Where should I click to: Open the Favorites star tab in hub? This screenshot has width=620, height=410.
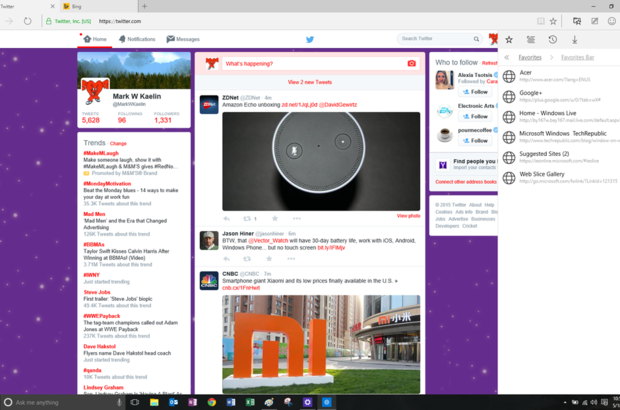pyautogui.click(x=510, y=40)
